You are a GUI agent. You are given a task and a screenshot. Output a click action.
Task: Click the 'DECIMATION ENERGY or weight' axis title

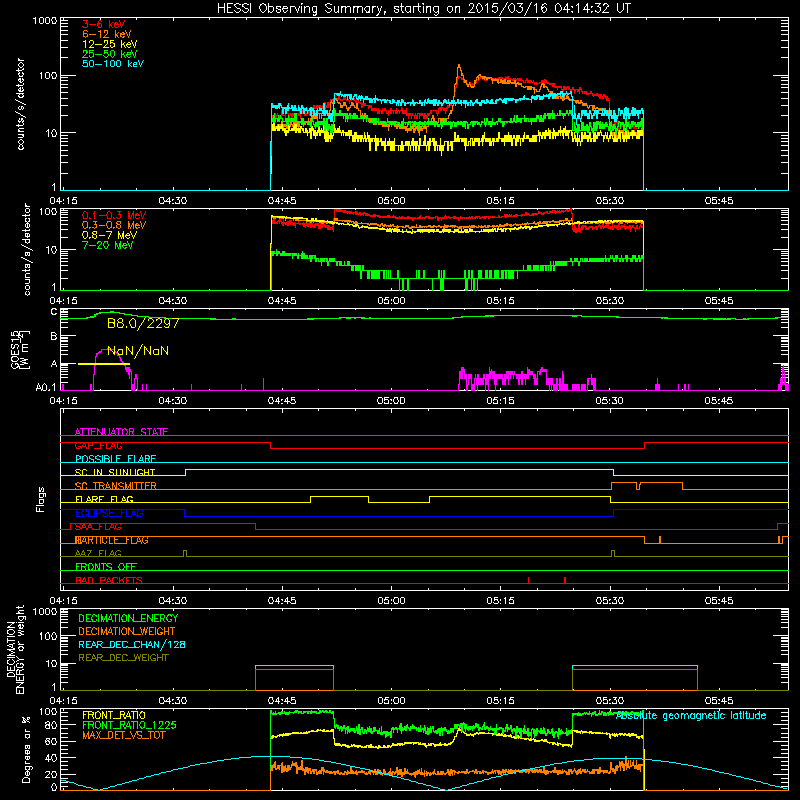click(15, 649)
